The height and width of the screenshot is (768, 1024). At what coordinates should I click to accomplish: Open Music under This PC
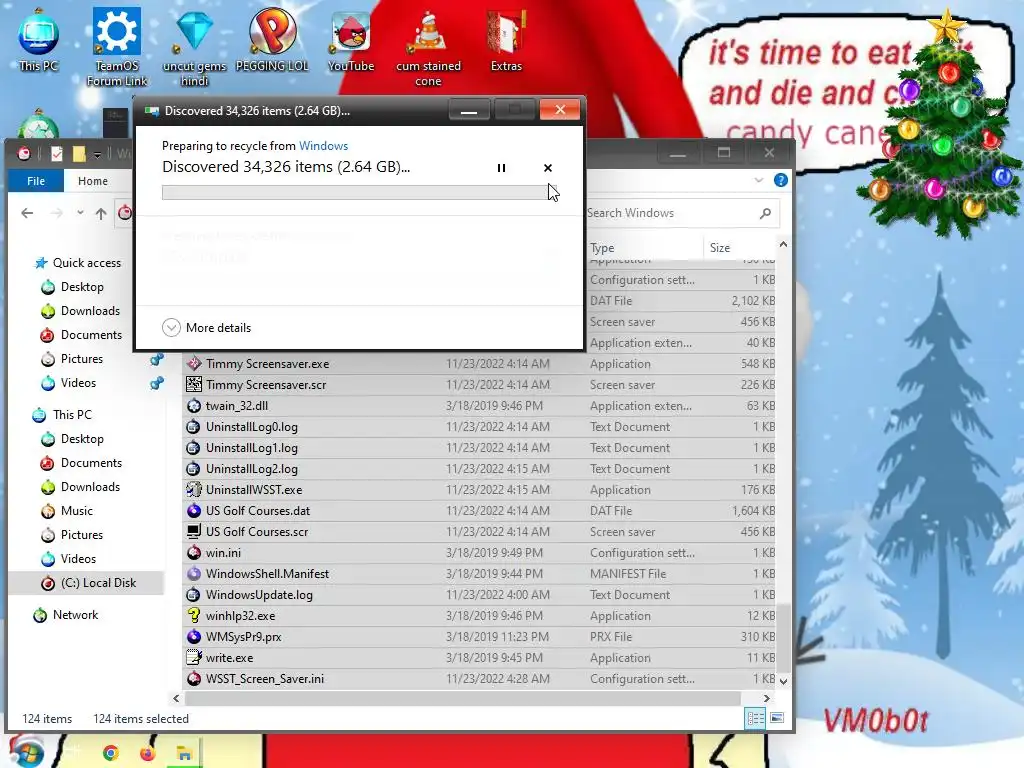(67, 511)
